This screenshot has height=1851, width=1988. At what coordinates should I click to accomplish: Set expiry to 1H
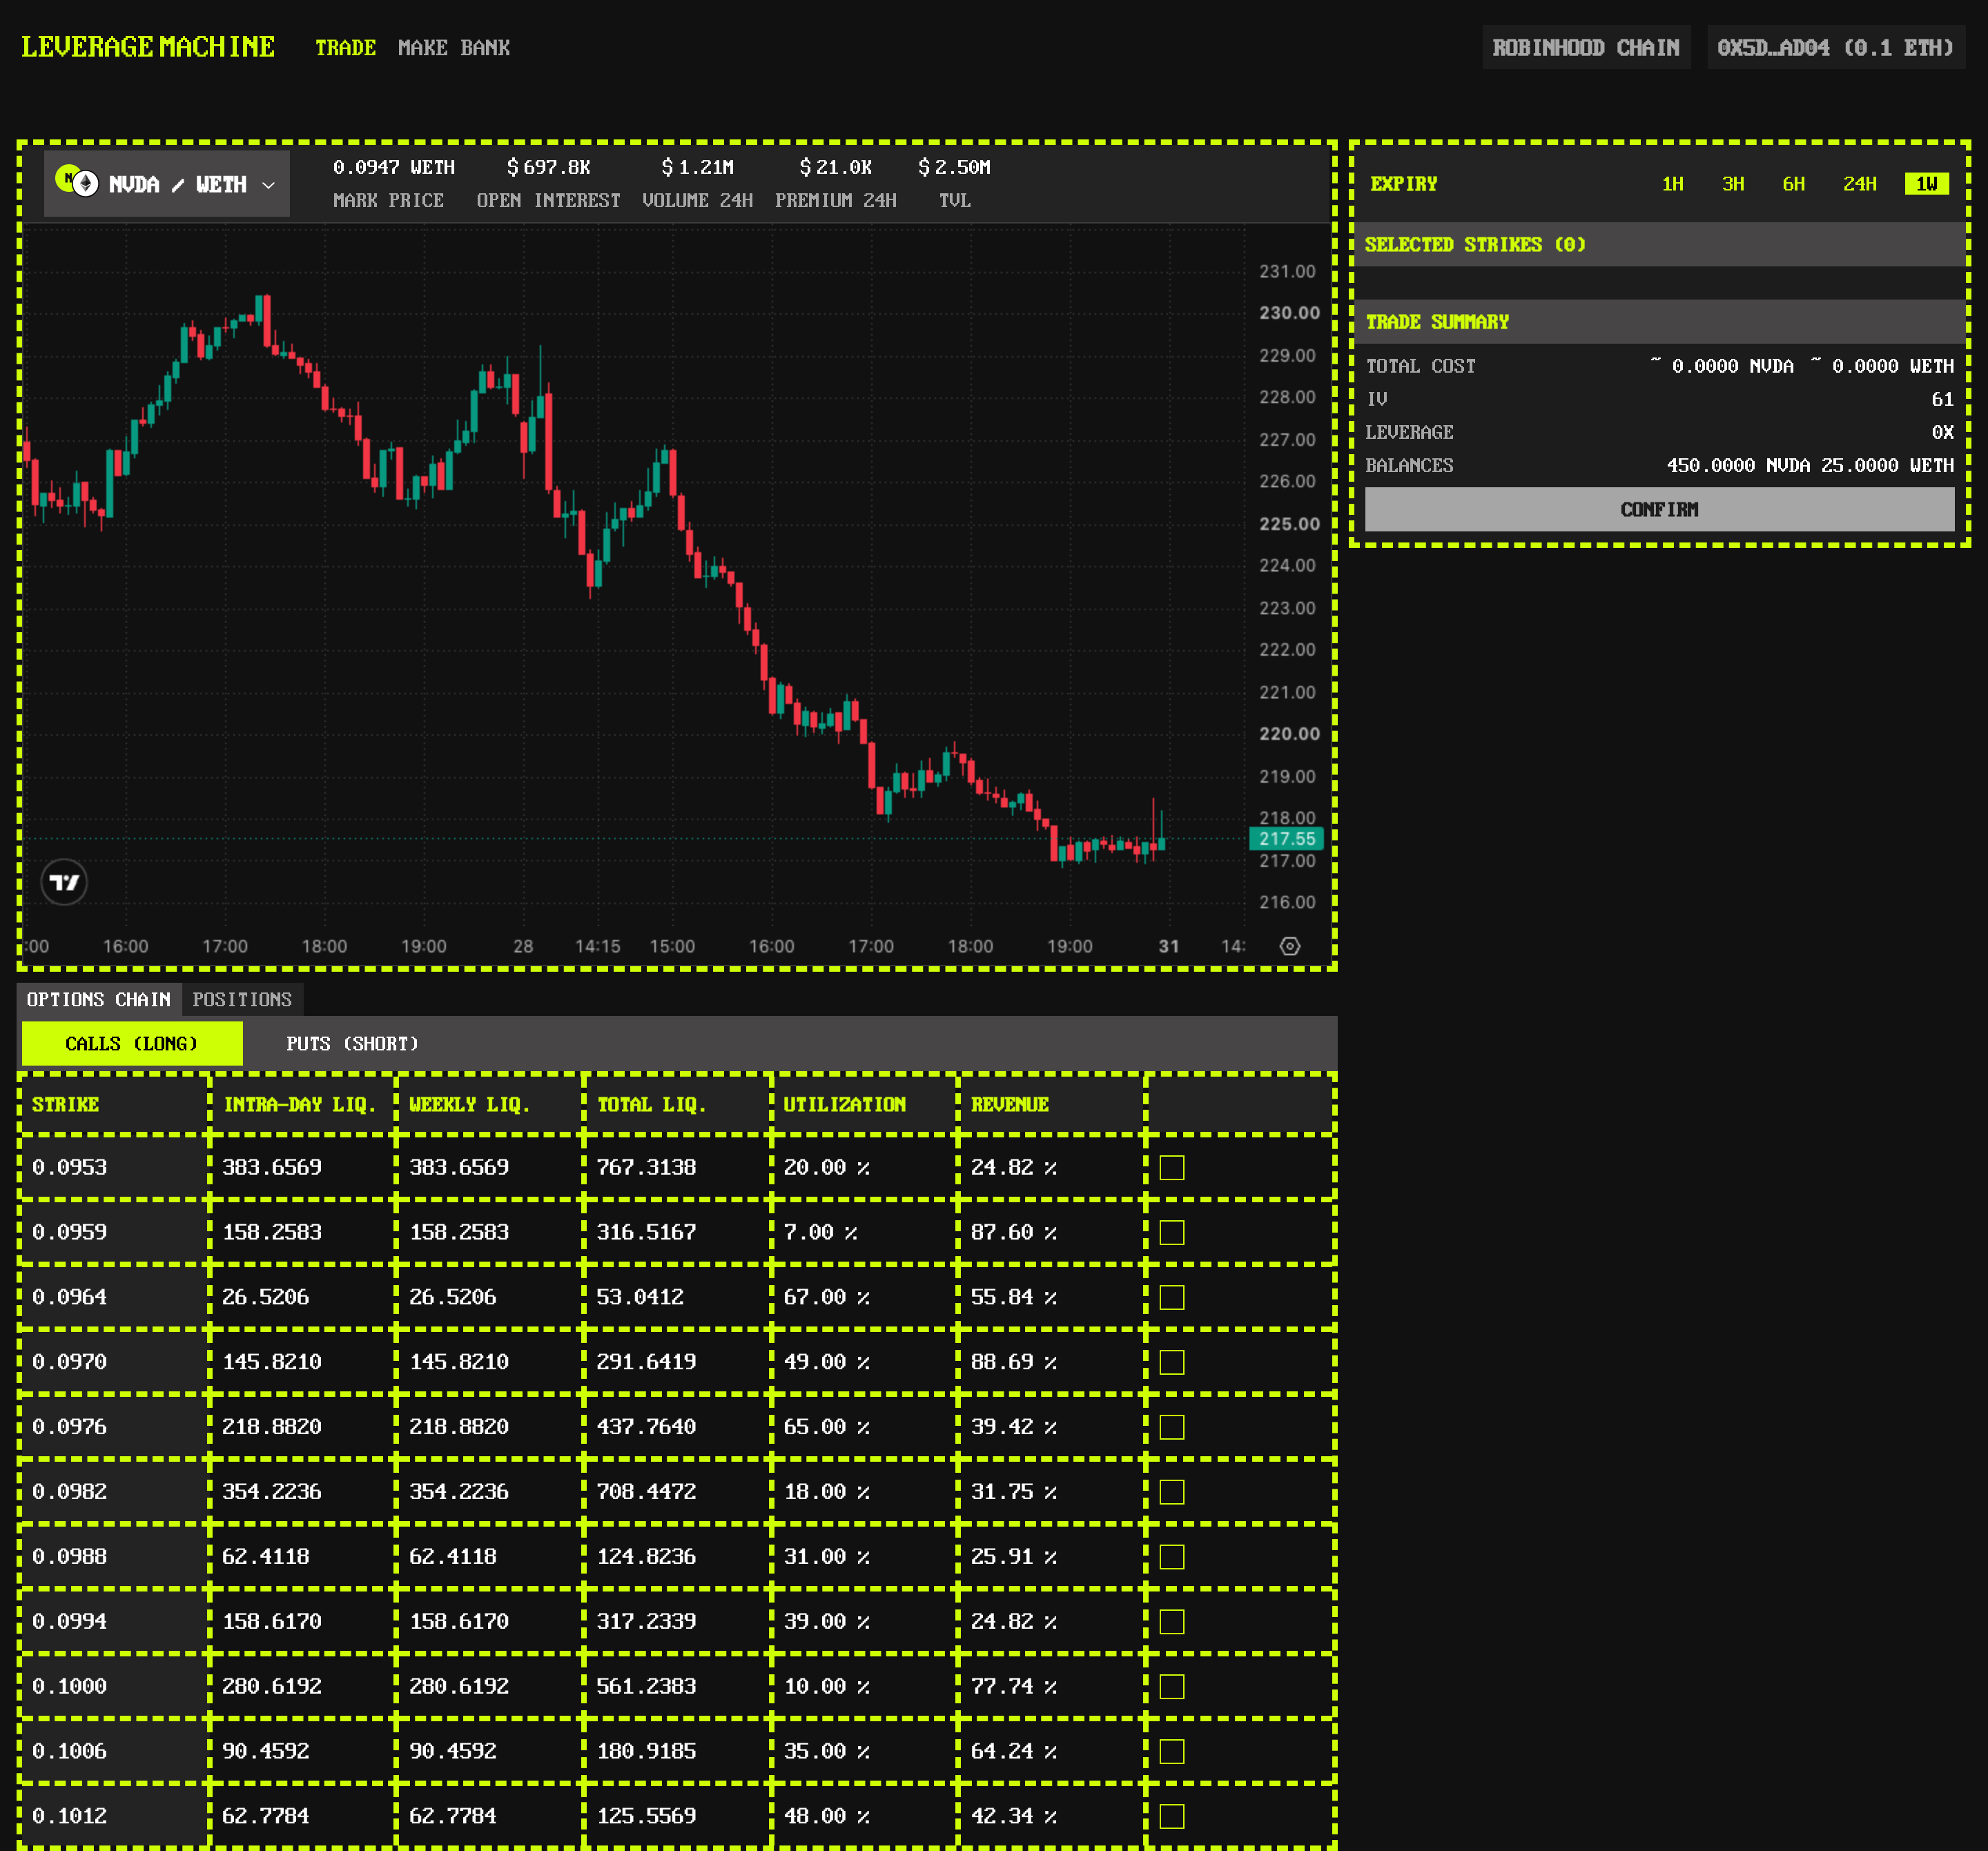pos(1673,184)
